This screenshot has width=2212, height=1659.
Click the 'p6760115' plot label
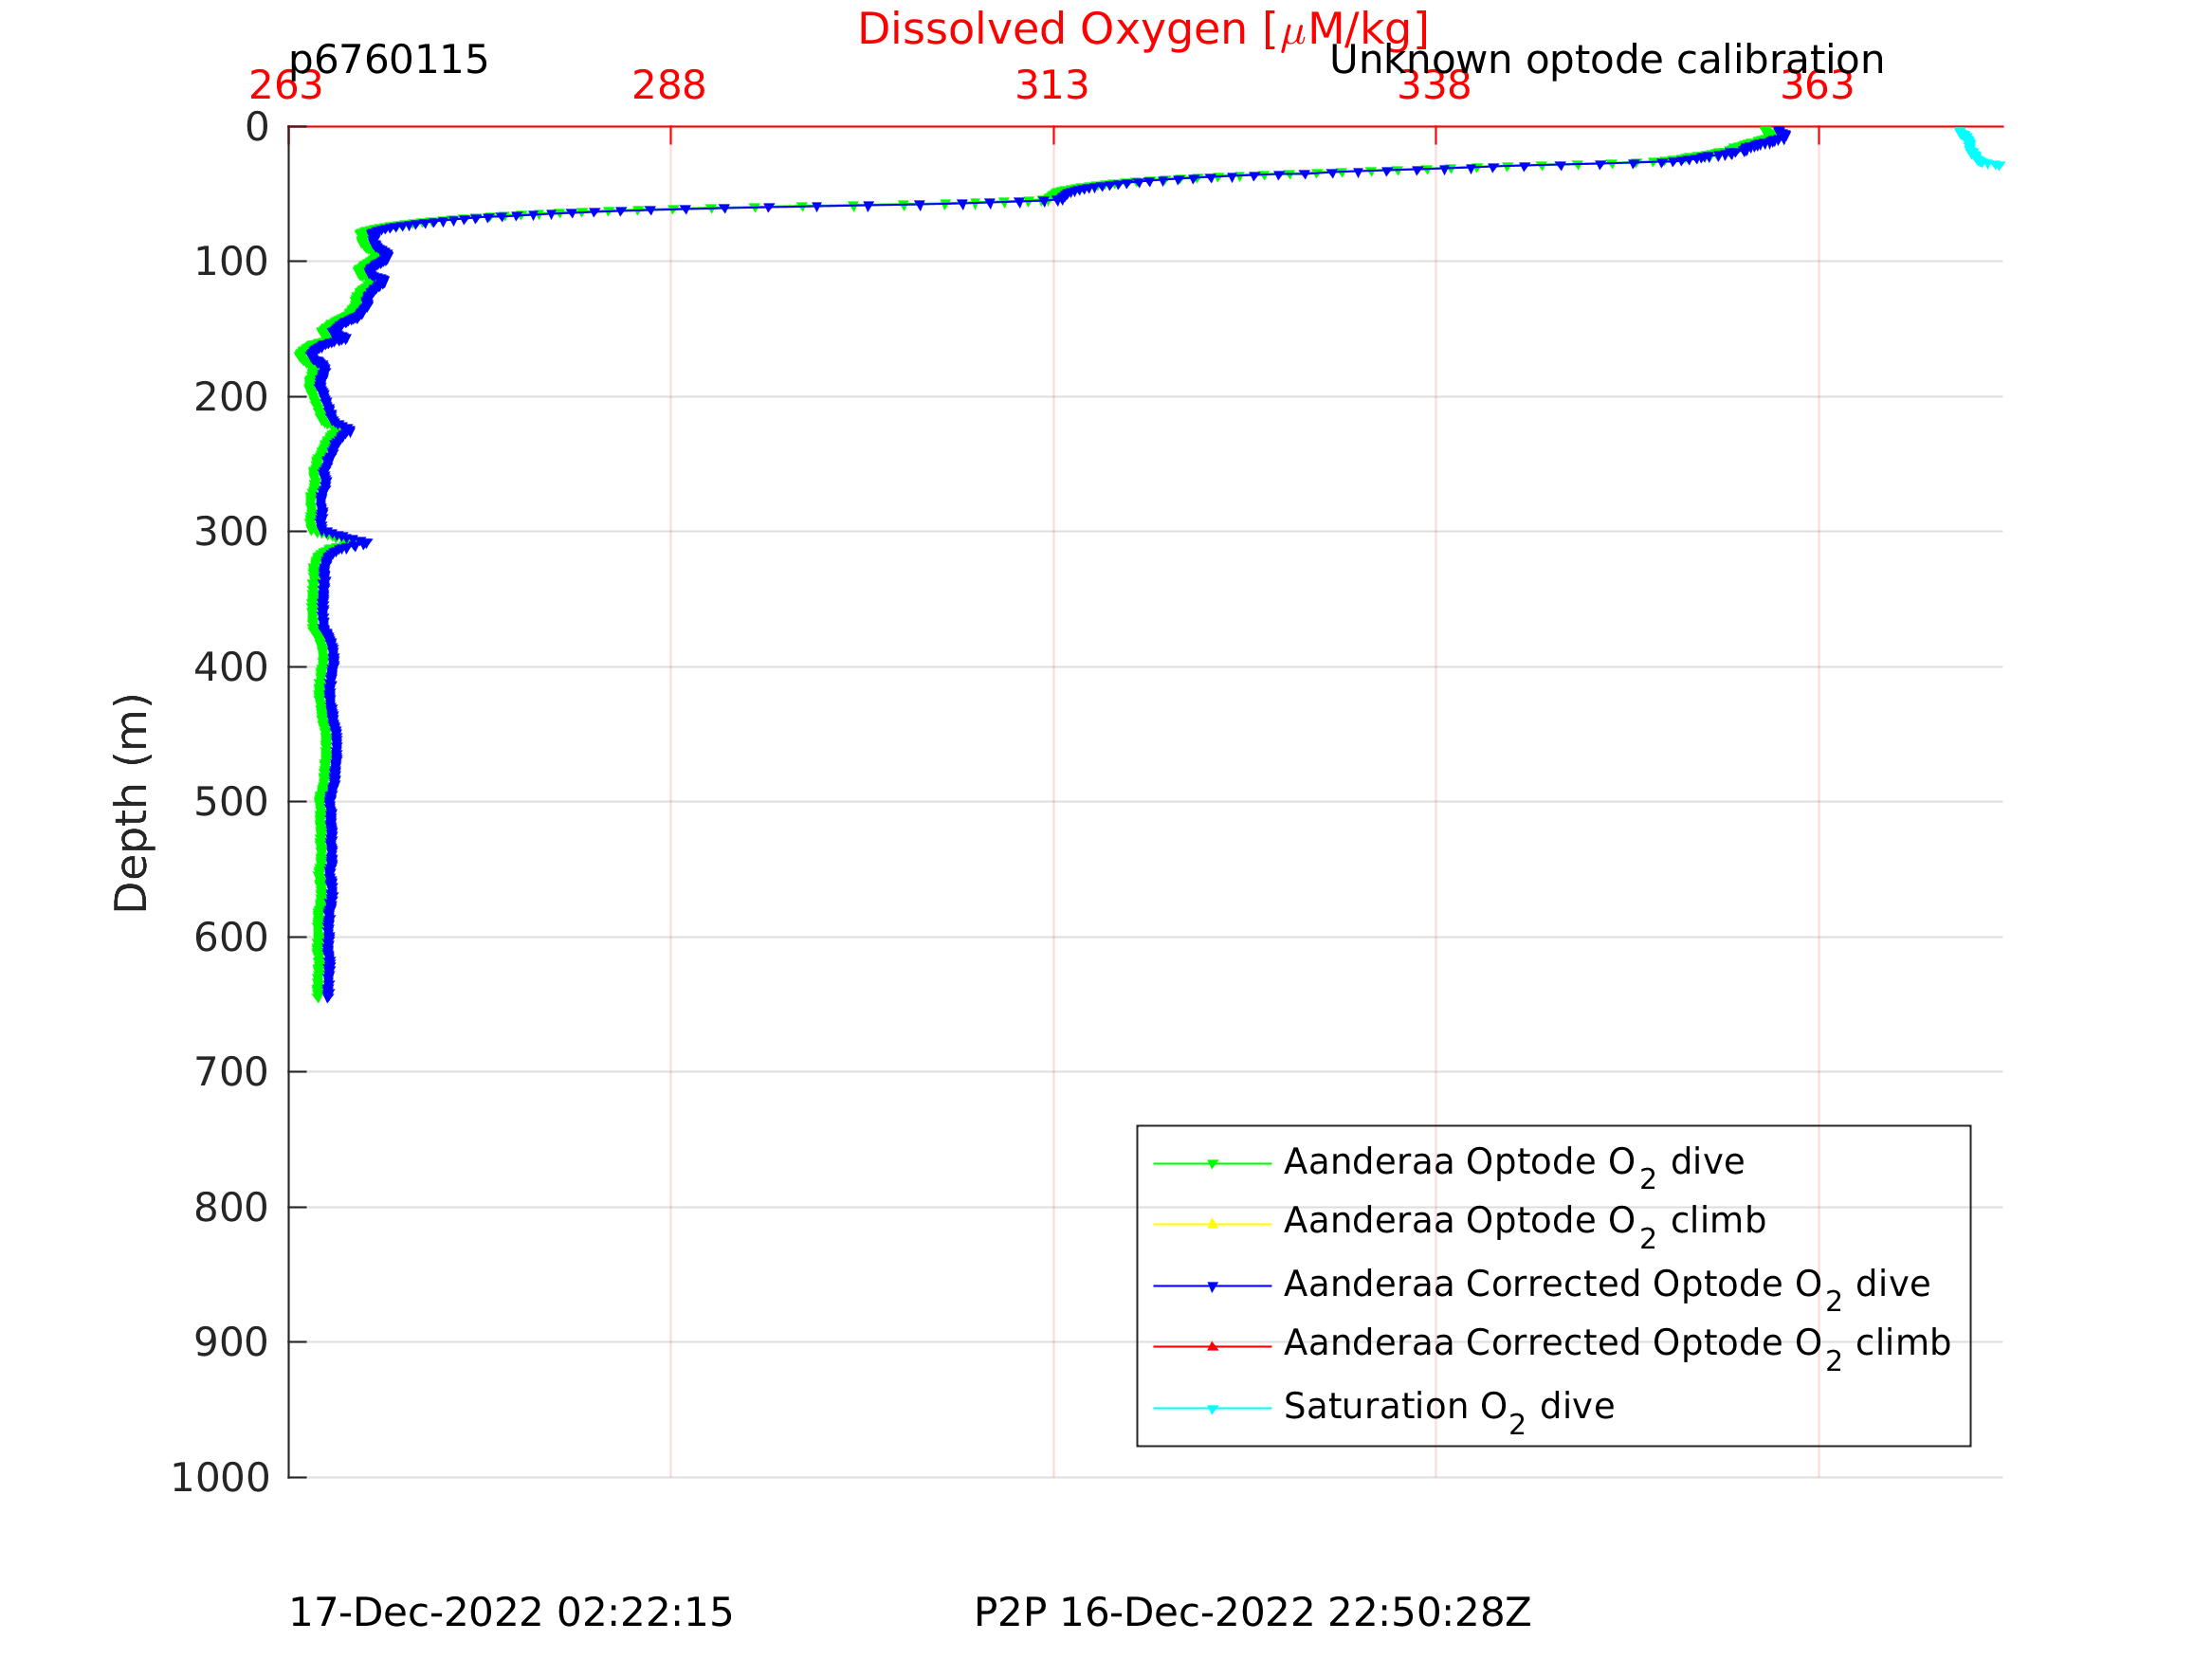click(388, 60)
